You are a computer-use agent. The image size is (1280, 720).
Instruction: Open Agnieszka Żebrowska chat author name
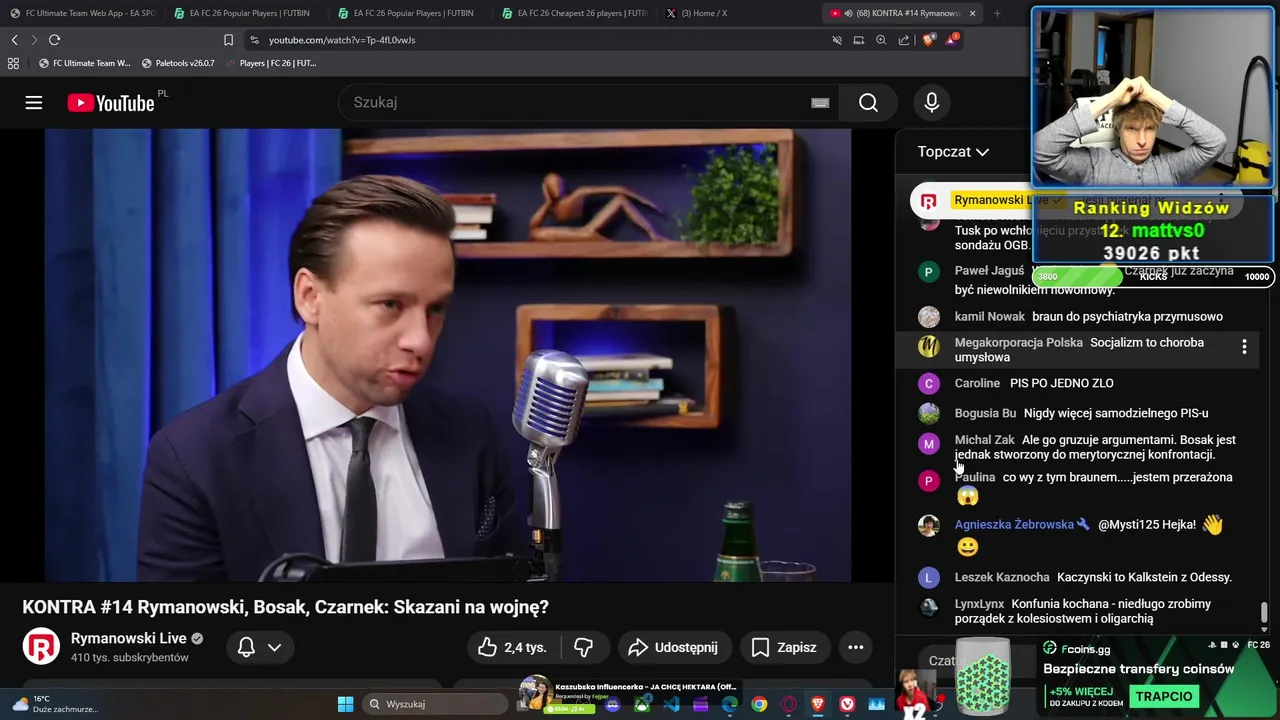click(x=1014, y=524)
